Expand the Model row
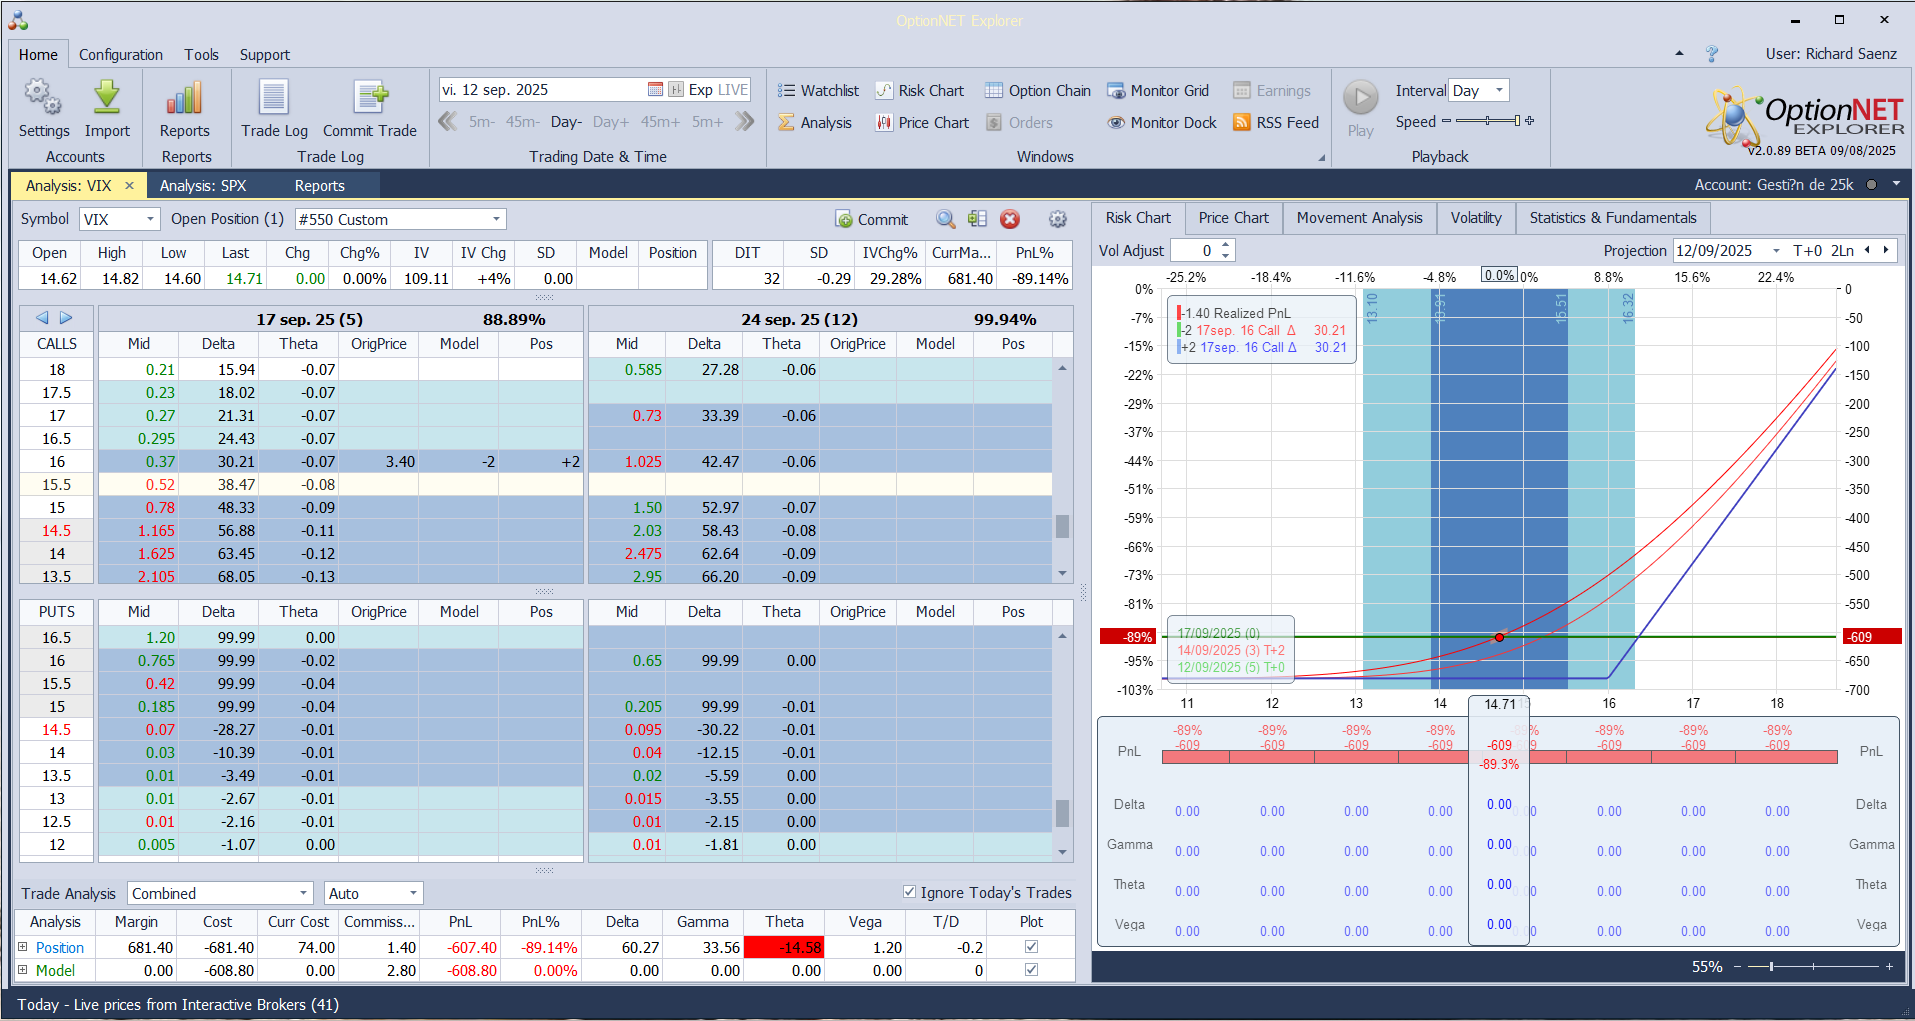1915x1021 pixels. point(22,969)
